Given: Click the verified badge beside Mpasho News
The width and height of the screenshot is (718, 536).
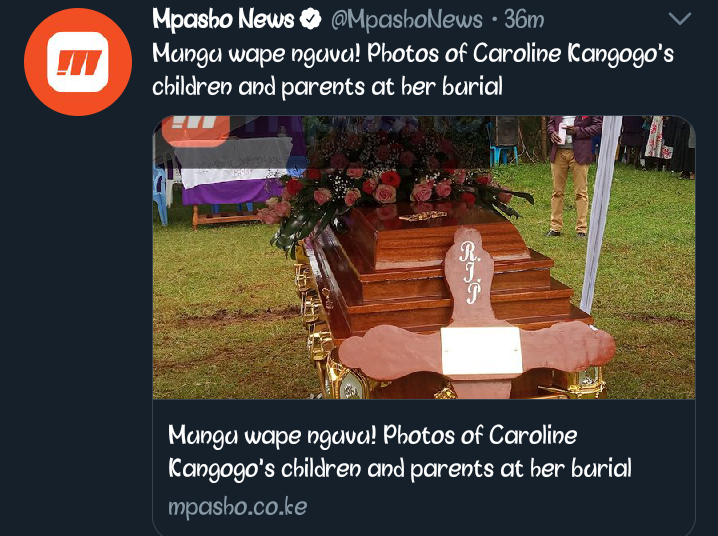Looking at the screenshot, I should tap(310, 20).
